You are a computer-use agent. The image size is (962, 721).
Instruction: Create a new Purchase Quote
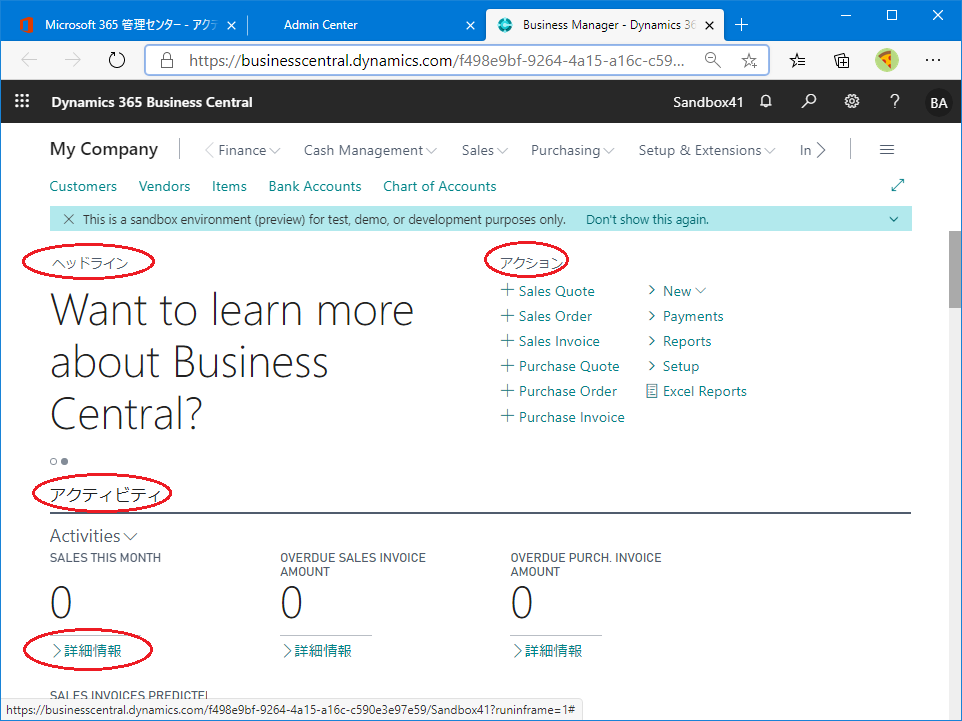[560, 366]
